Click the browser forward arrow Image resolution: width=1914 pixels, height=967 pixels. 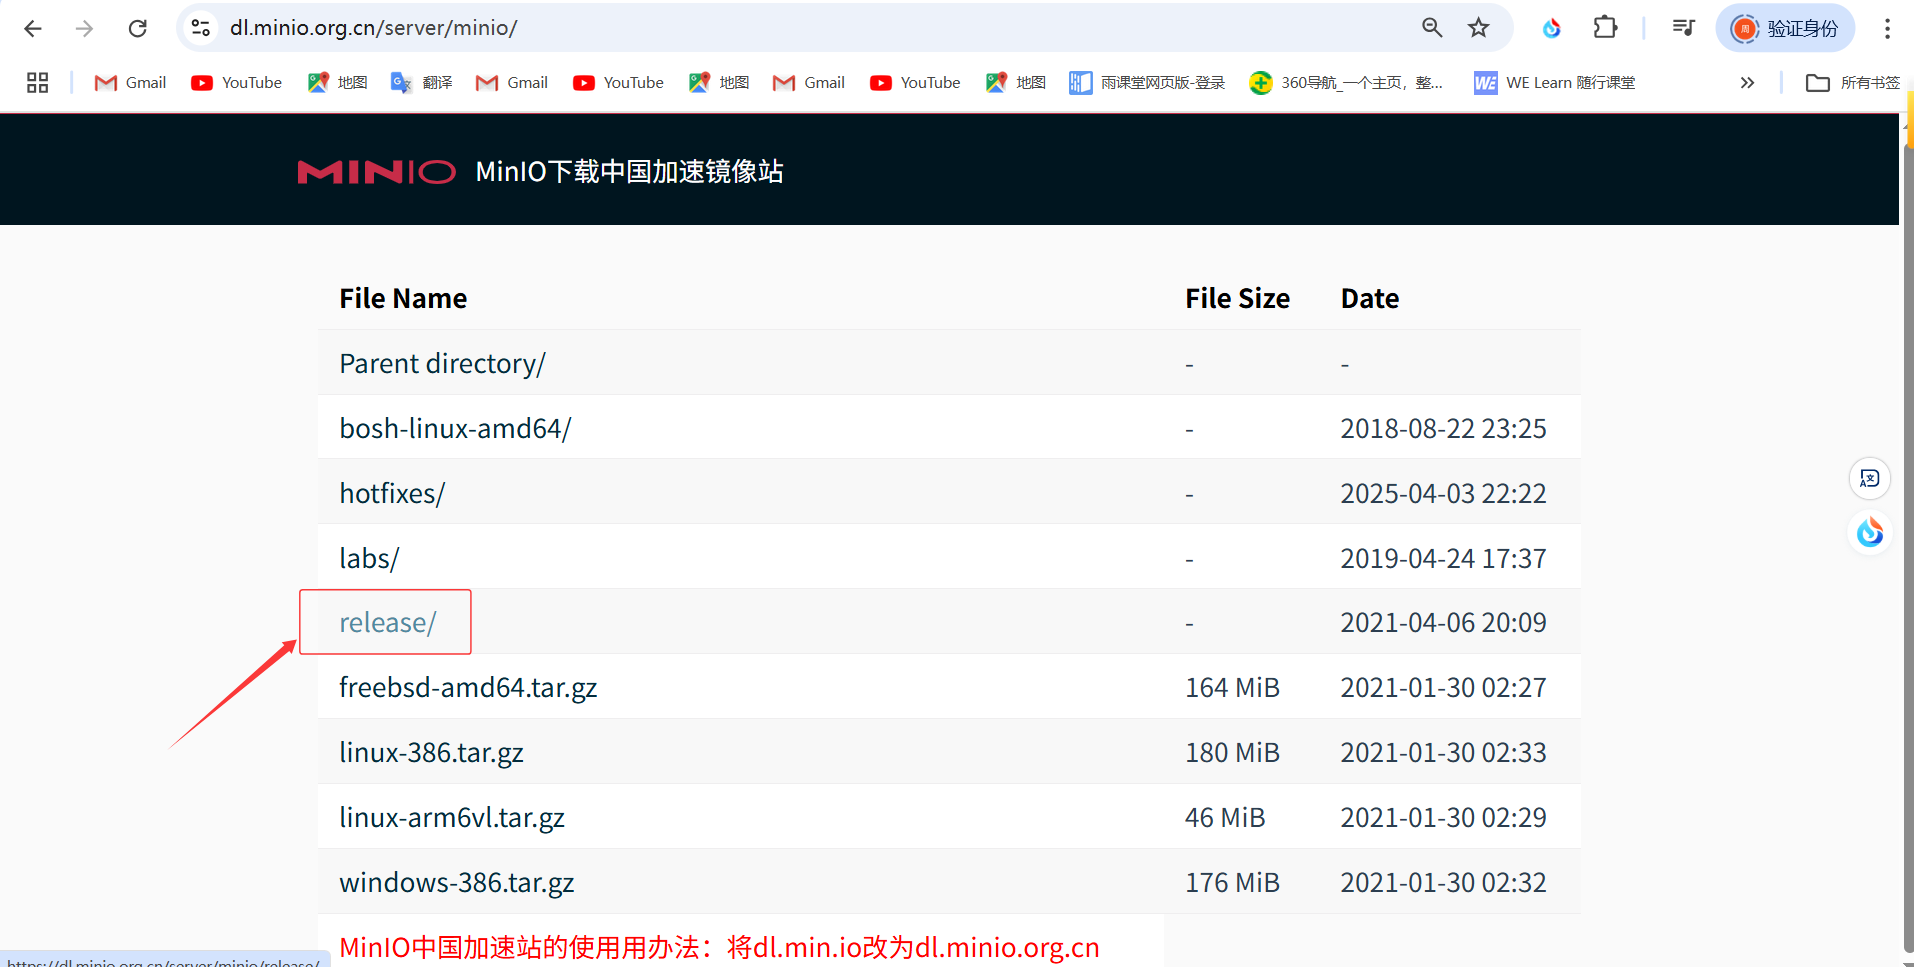(x=85, y=28)
